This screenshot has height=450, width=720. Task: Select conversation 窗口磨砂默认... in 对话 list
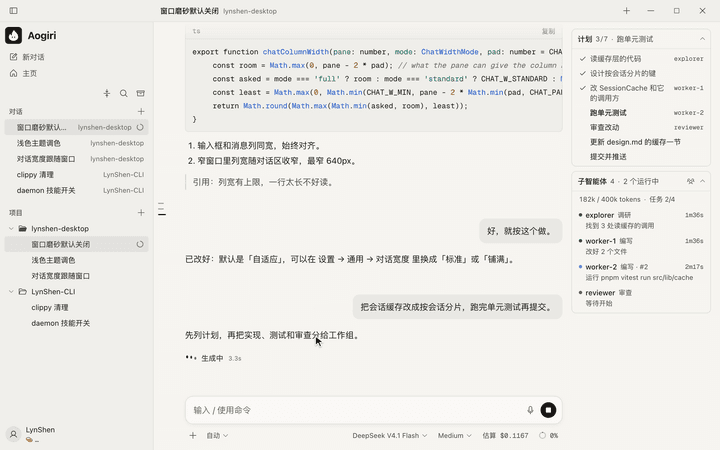pos(76,127)
